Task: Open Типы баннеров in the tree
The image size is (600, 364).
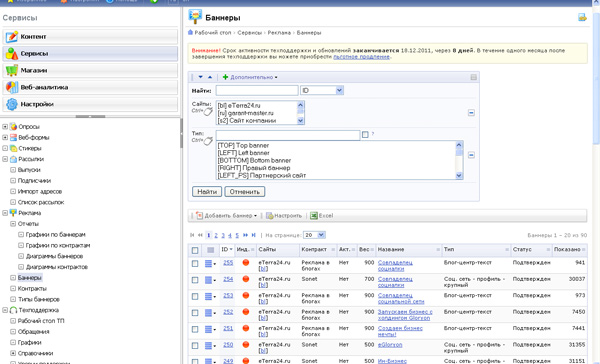Action: 39,299
